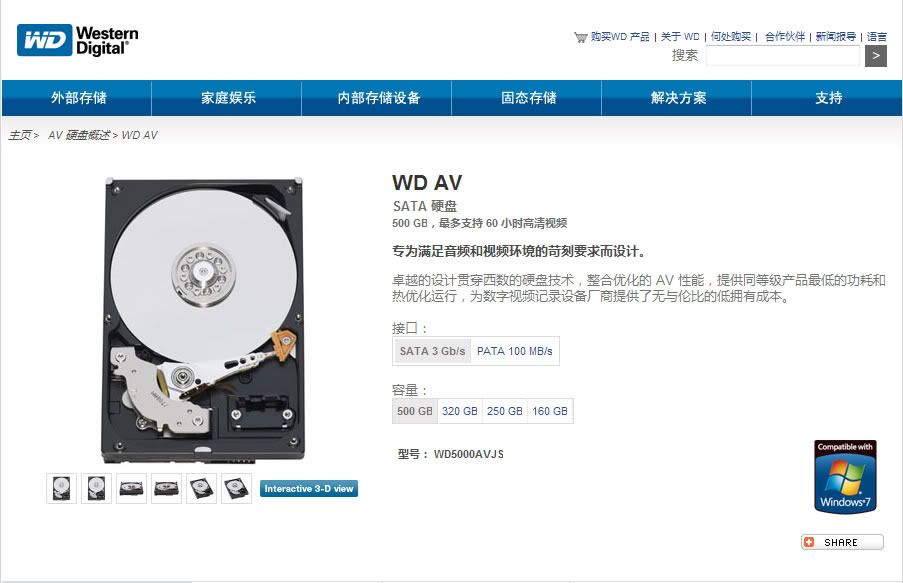Open the 支持 menu

[x=828, y=98]
